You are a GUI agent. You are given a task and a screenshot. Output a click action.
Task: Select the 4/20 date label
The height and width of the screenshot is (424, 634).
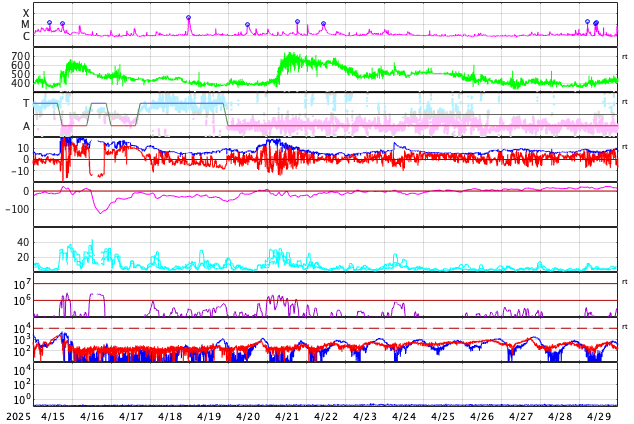click(248, 417)
